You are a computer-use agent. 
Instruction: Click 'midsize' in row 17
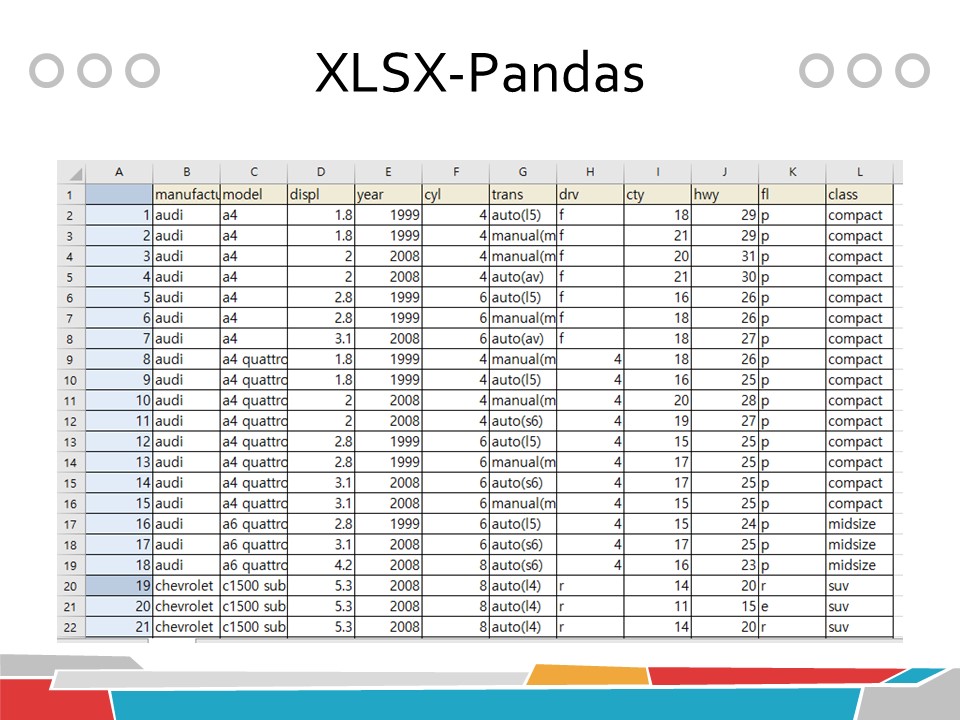point(860,524)
